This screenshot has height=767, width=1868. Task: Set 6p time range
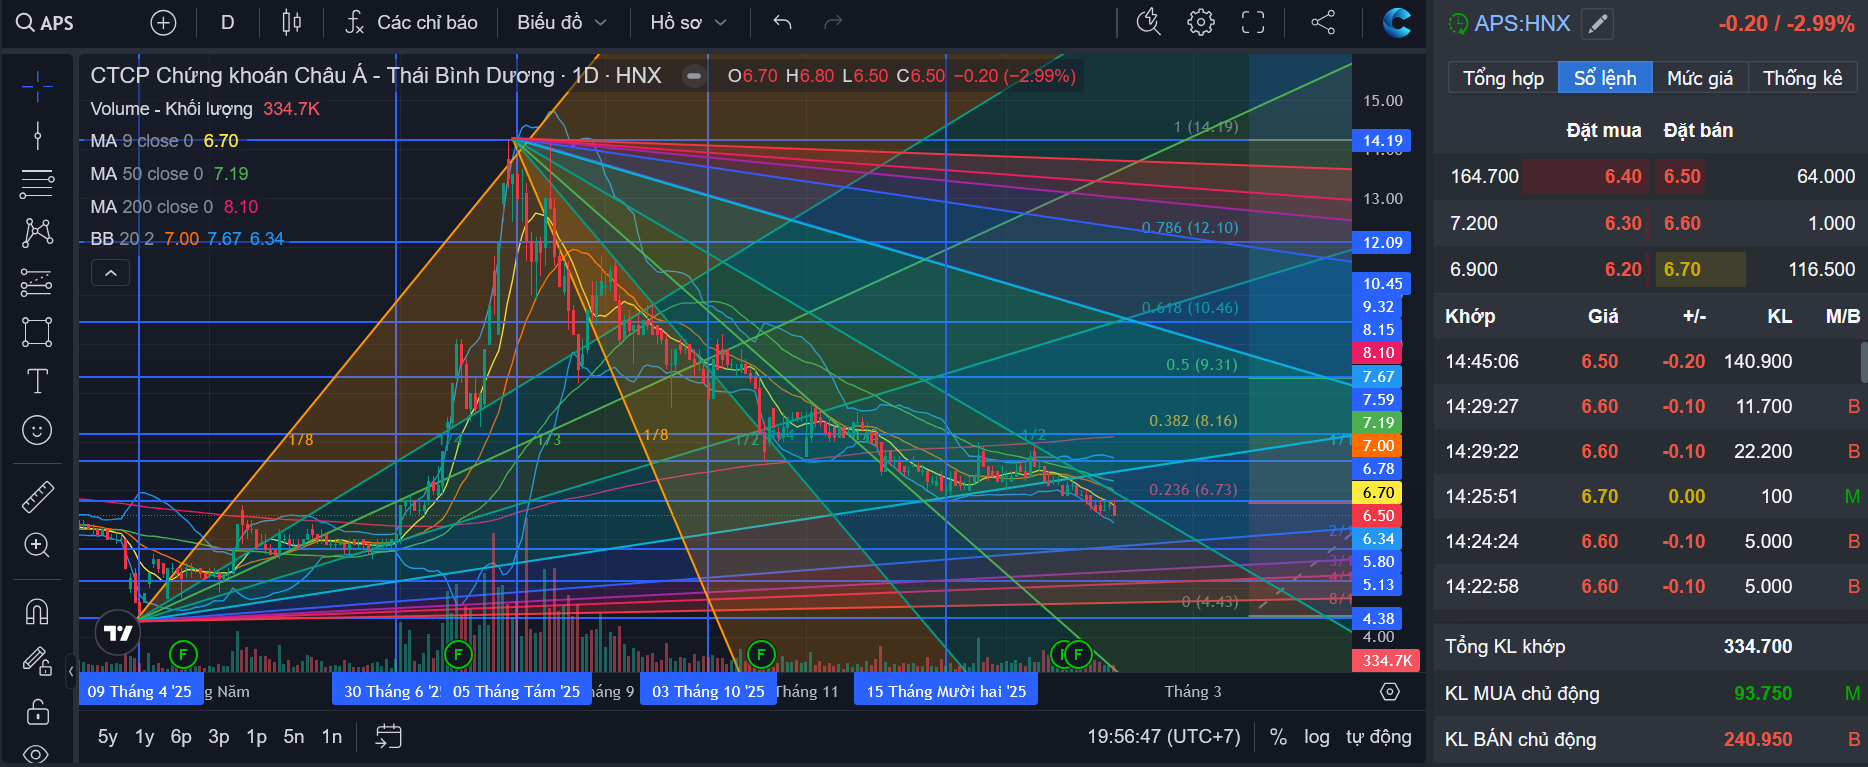pyautogui.click(x=181, y=737)
